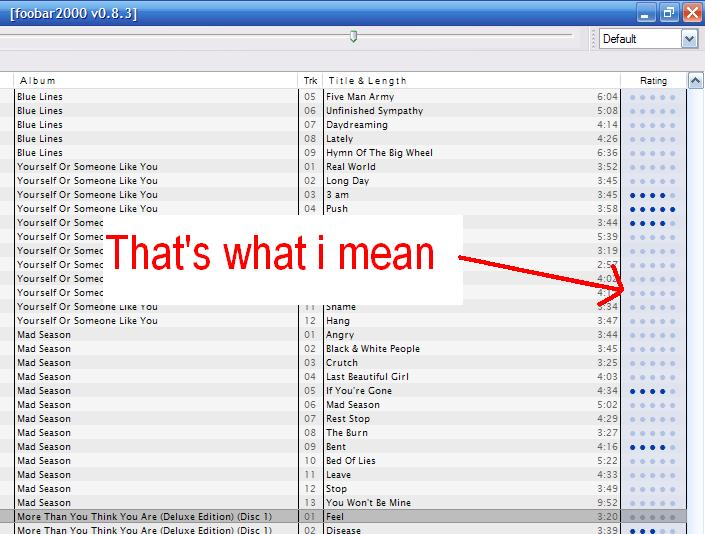
Task: Select the track Lately
Action: [x=339, y=138]
